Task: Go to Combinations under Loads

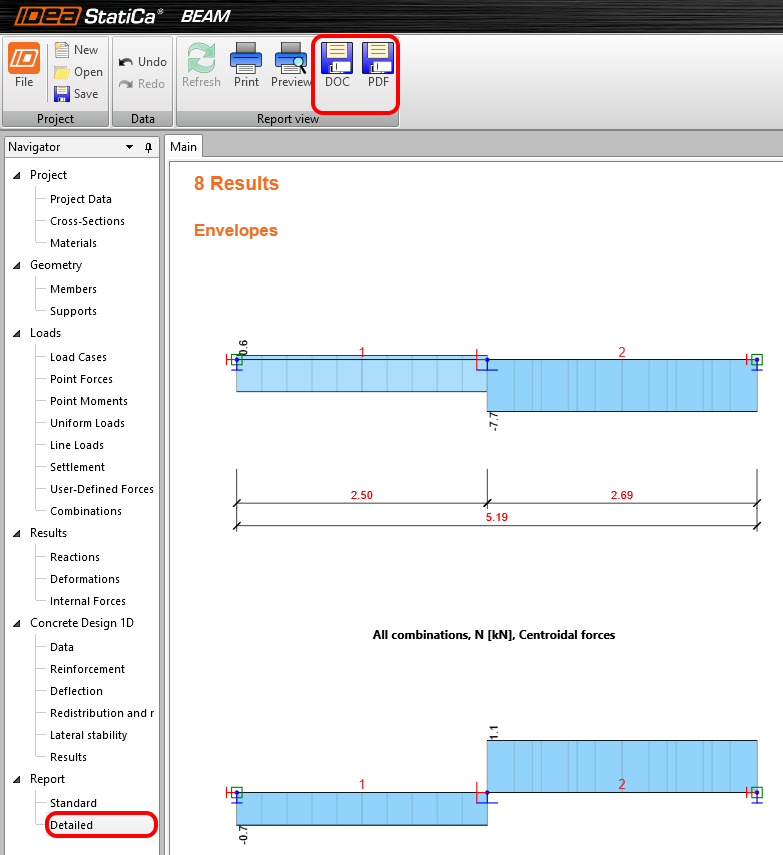Action: click(86, 511)
